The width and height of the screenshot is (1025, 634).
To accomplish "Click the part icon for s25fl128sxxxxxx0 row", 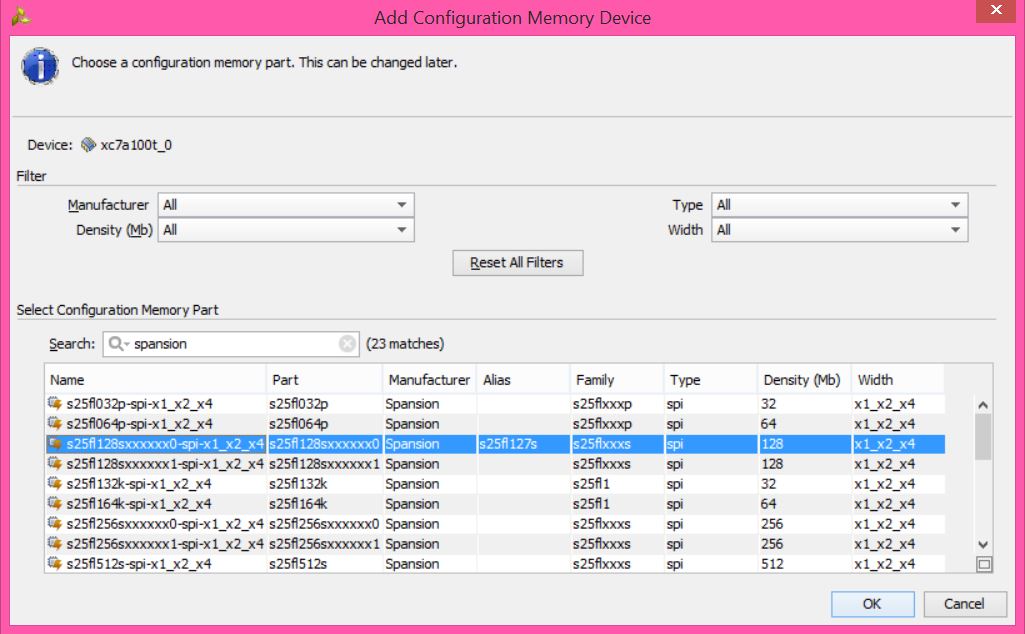I will [55, 444].
